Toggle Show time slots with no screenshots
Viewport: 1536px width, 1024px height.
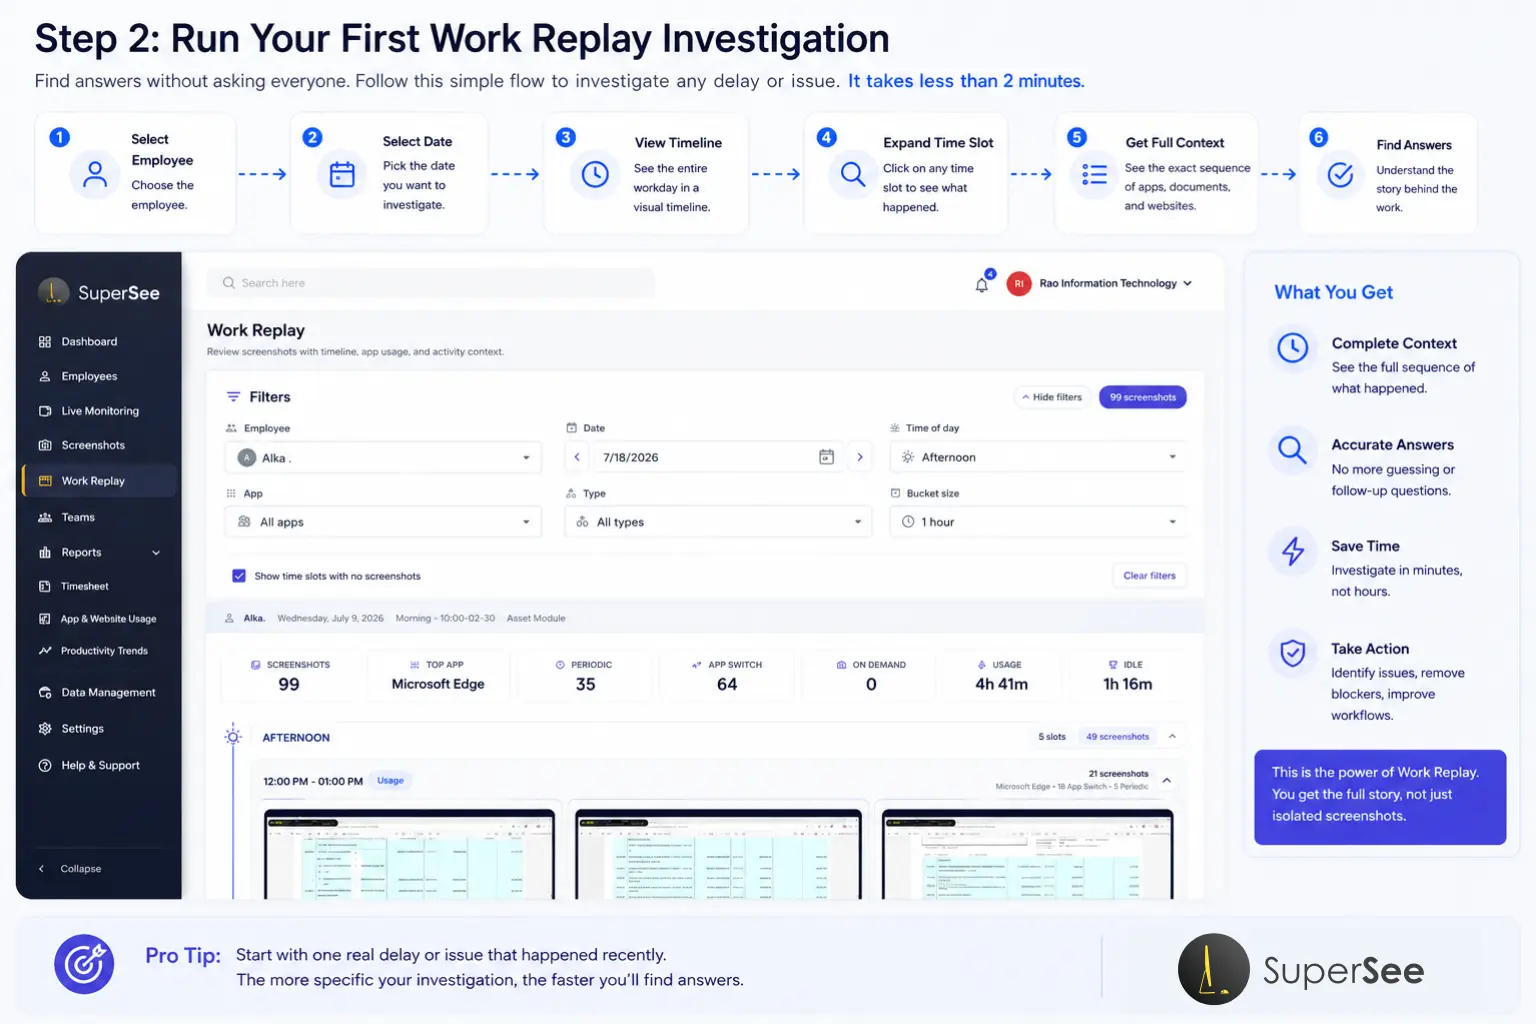point(239,576)
